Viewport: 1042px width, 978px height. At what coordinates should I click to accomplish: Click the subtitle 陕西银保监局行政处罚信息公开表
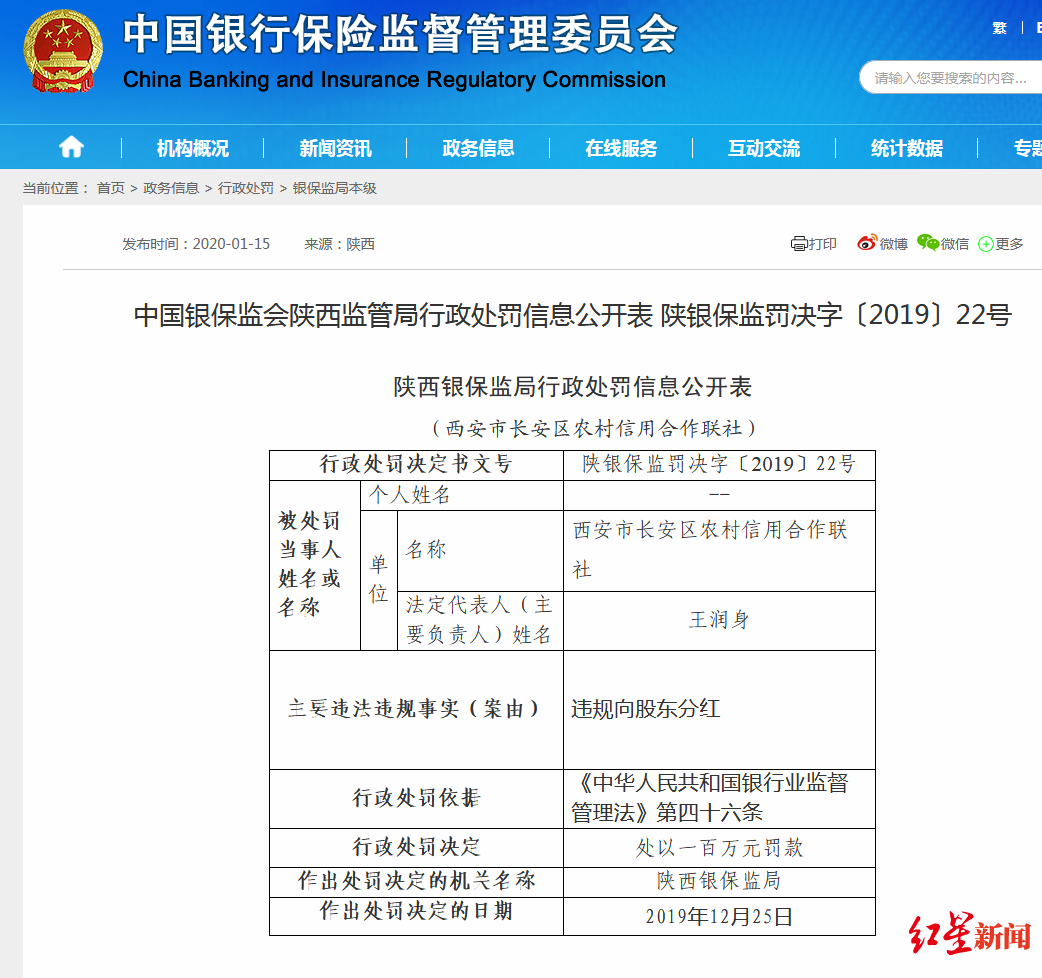[x=573, y=387]
